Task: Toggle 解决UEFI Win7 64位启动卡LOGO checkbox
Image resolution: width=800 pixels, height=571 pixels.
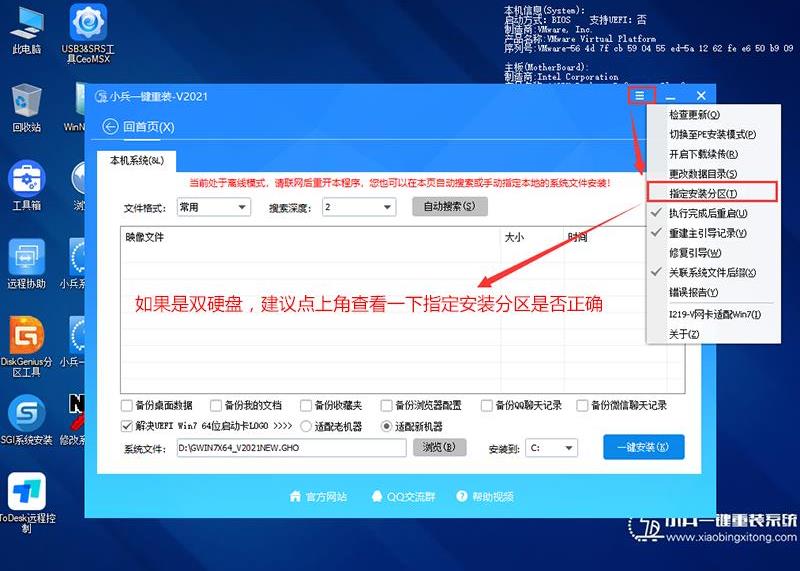Action: pos(127,425)
